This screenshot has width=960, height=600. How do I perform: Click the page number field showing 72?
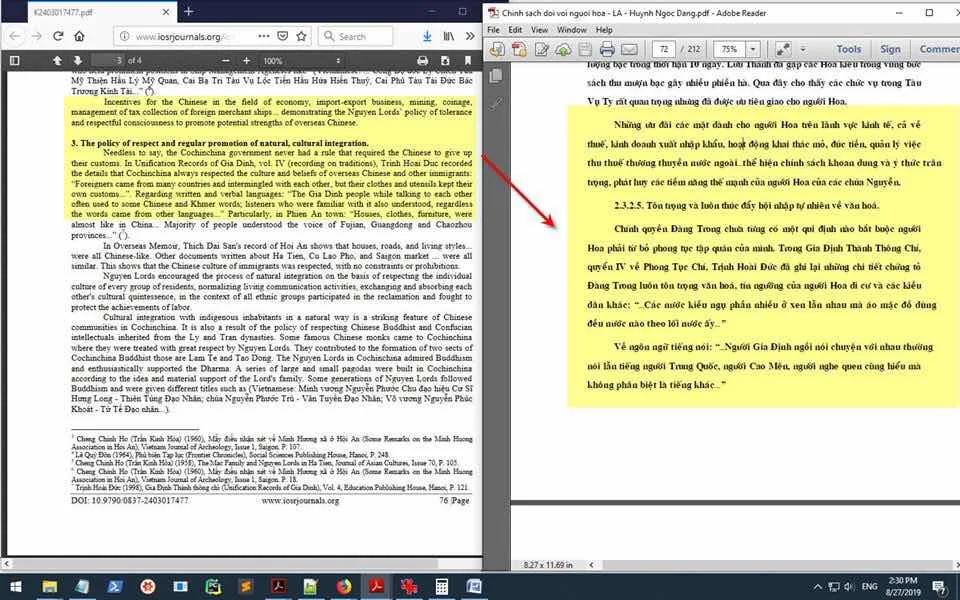click(664, 49)
